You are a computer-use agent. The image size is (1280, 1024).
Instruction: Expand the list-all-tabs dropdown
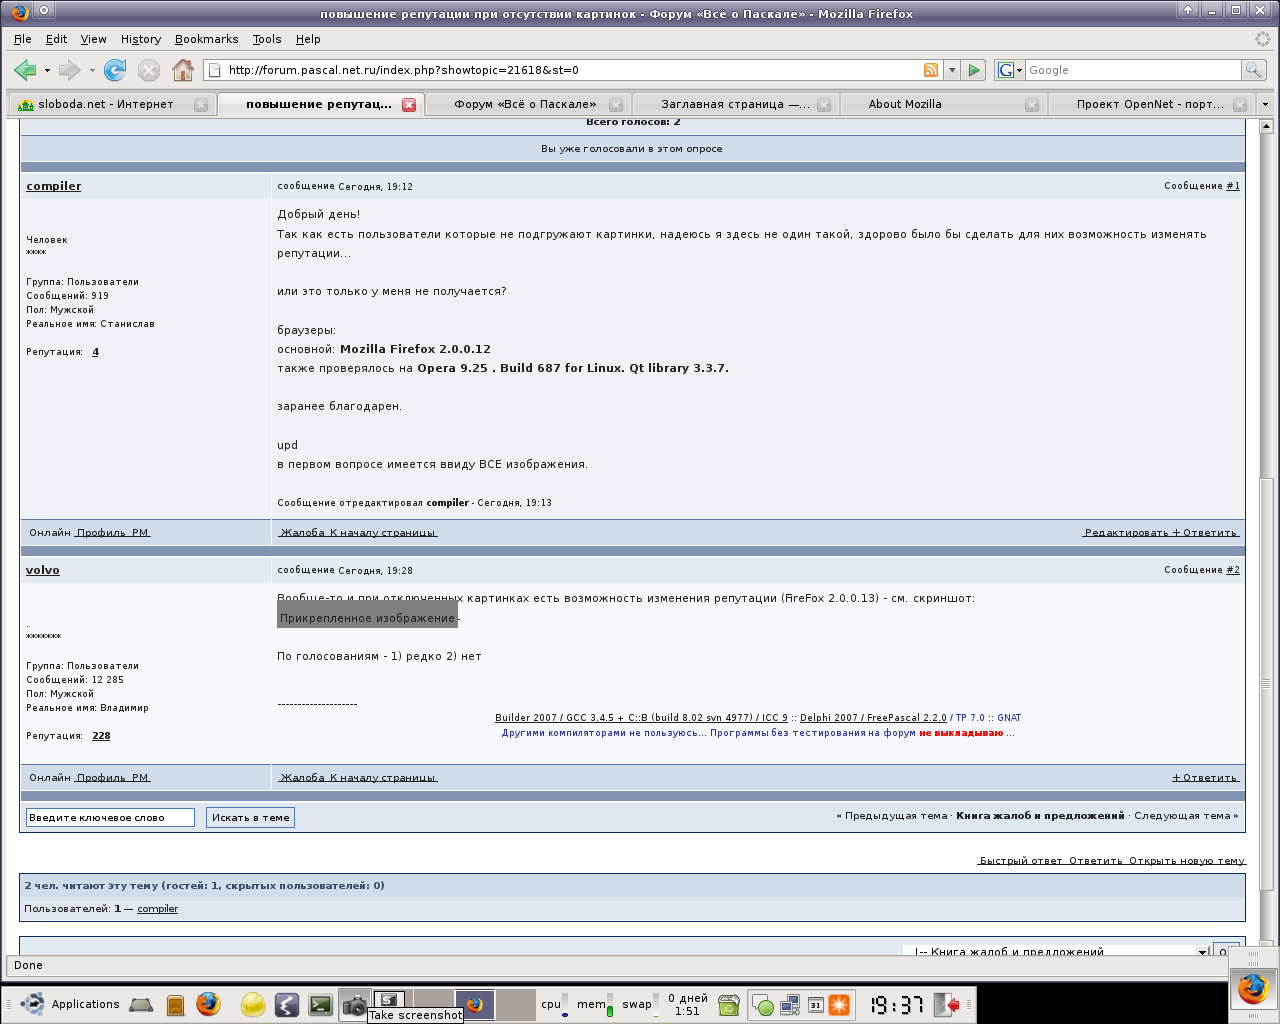1265,104
